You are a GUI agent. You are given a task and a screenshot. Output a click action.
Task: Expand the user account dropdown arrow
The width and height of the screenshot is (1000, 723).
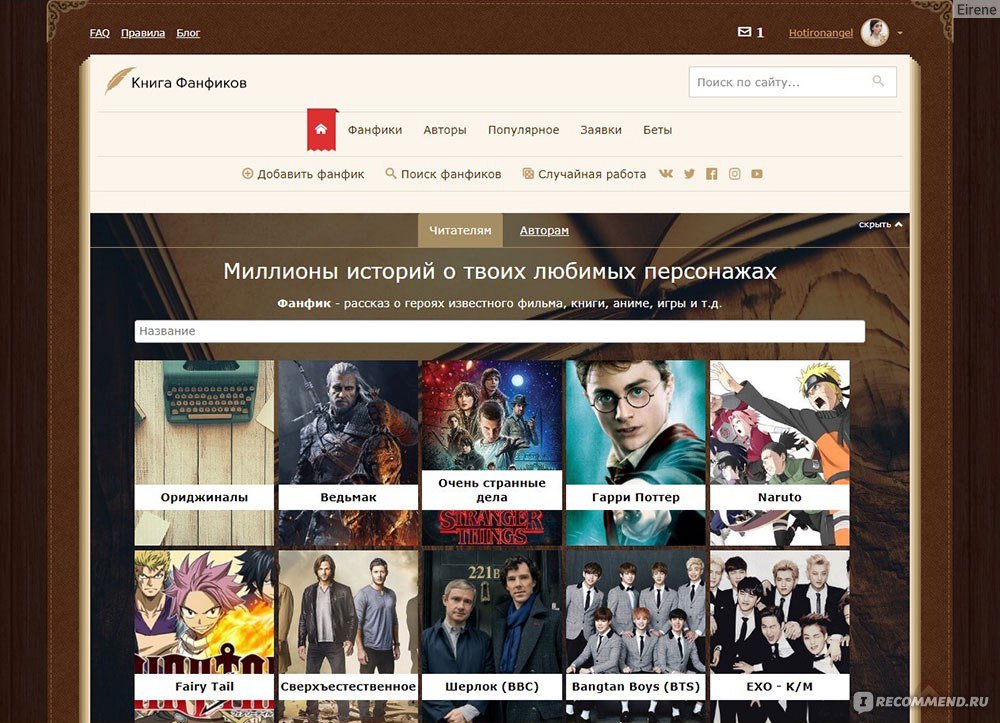coord(900,33)
